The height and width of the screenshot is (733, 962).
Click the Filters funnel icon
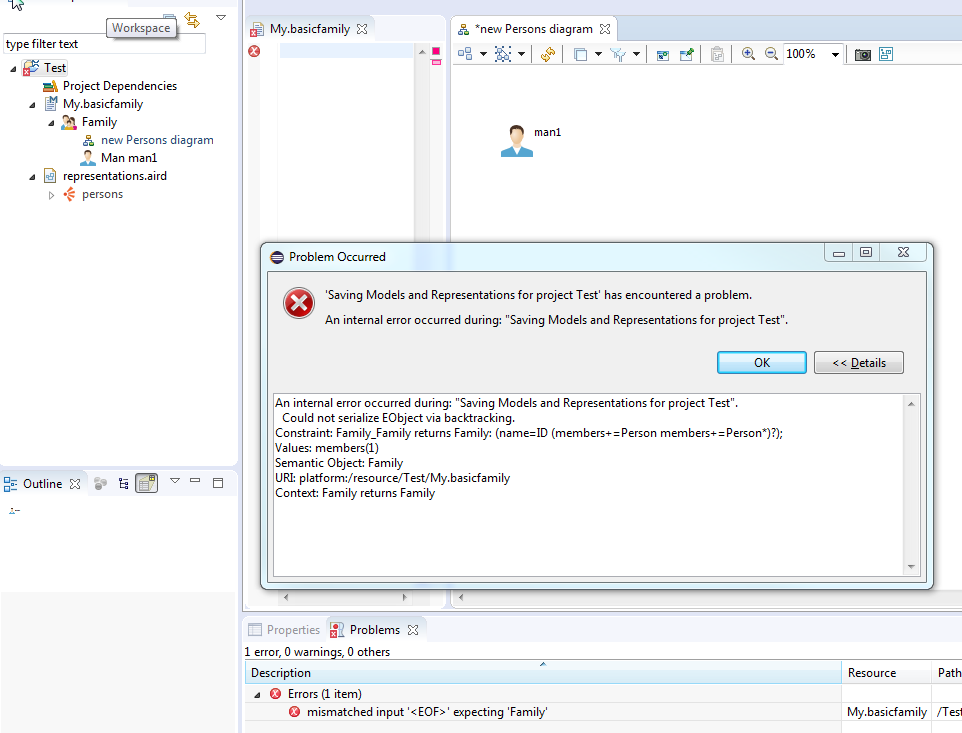[x=618, y=54]
